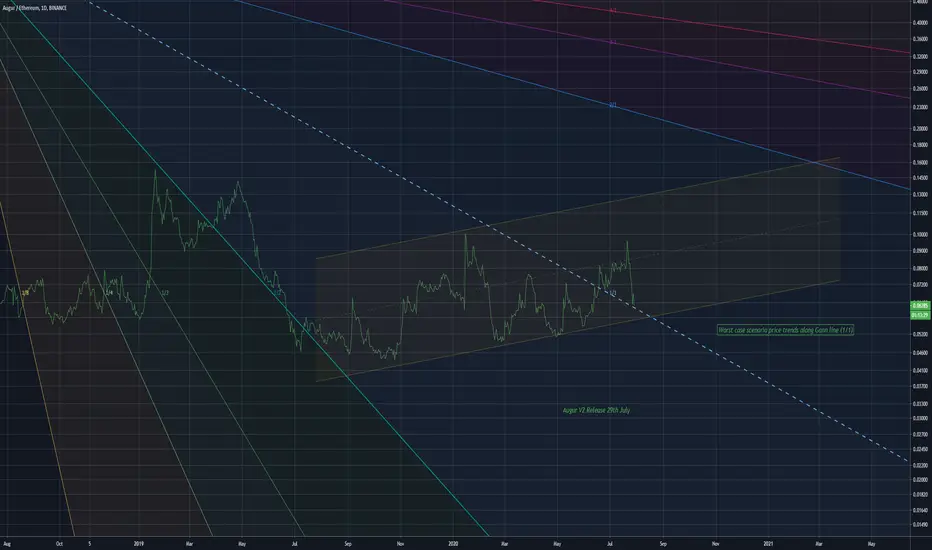
Task: Click the 2021 label on time axis
Action: click(769, 543)
